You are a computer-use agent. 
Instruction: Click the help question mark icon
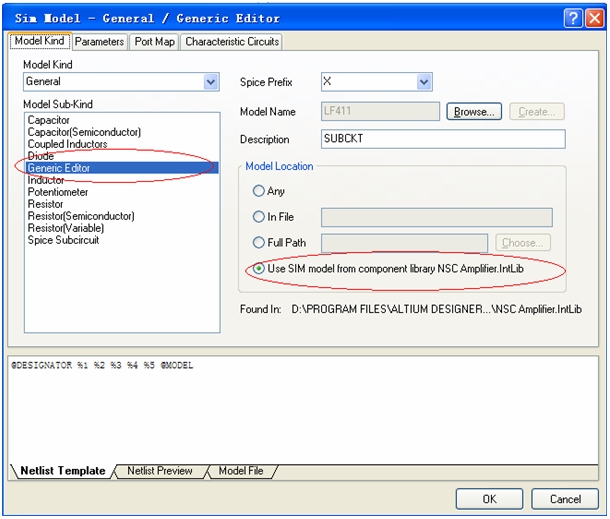573,18
